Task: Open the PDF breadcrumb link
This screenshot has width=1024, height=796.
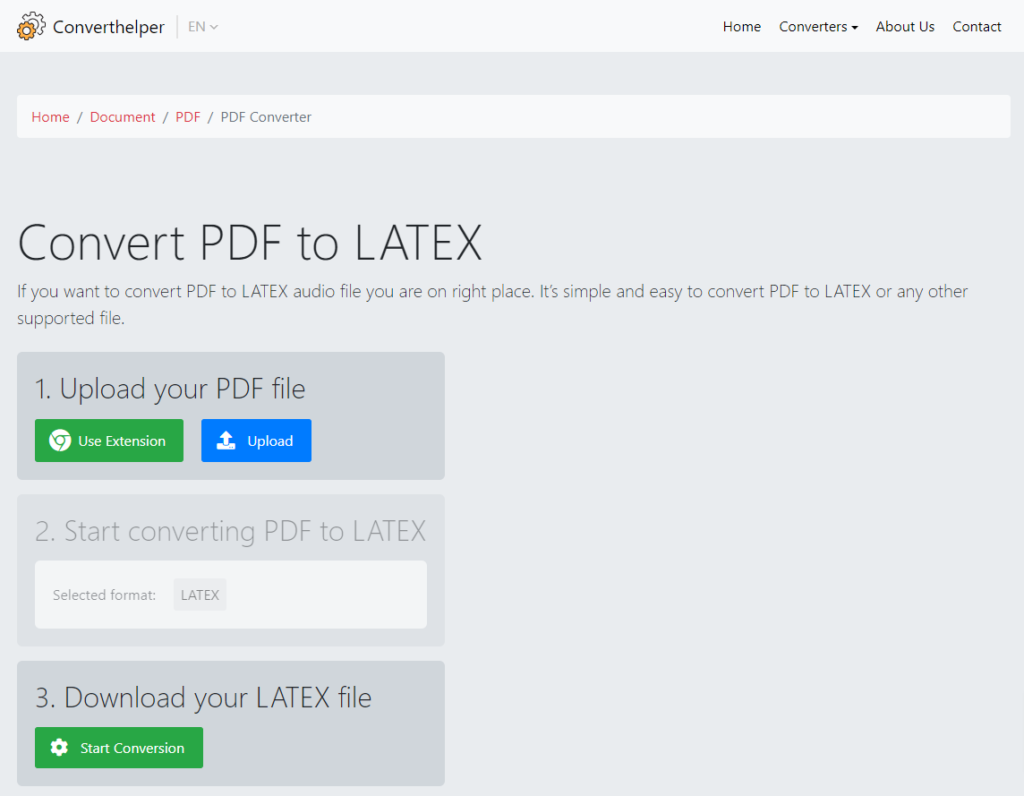Action: click(188, 116)
